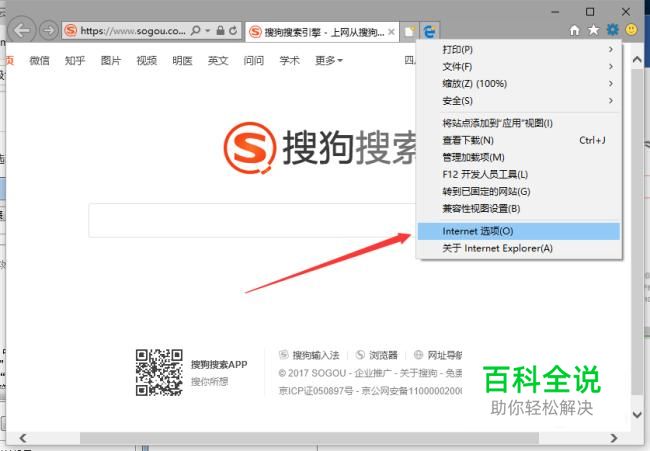Viewport: 650px width, 451px height.
Task: Open F12 开发人员工具(L)
Action: coord(519,175)
